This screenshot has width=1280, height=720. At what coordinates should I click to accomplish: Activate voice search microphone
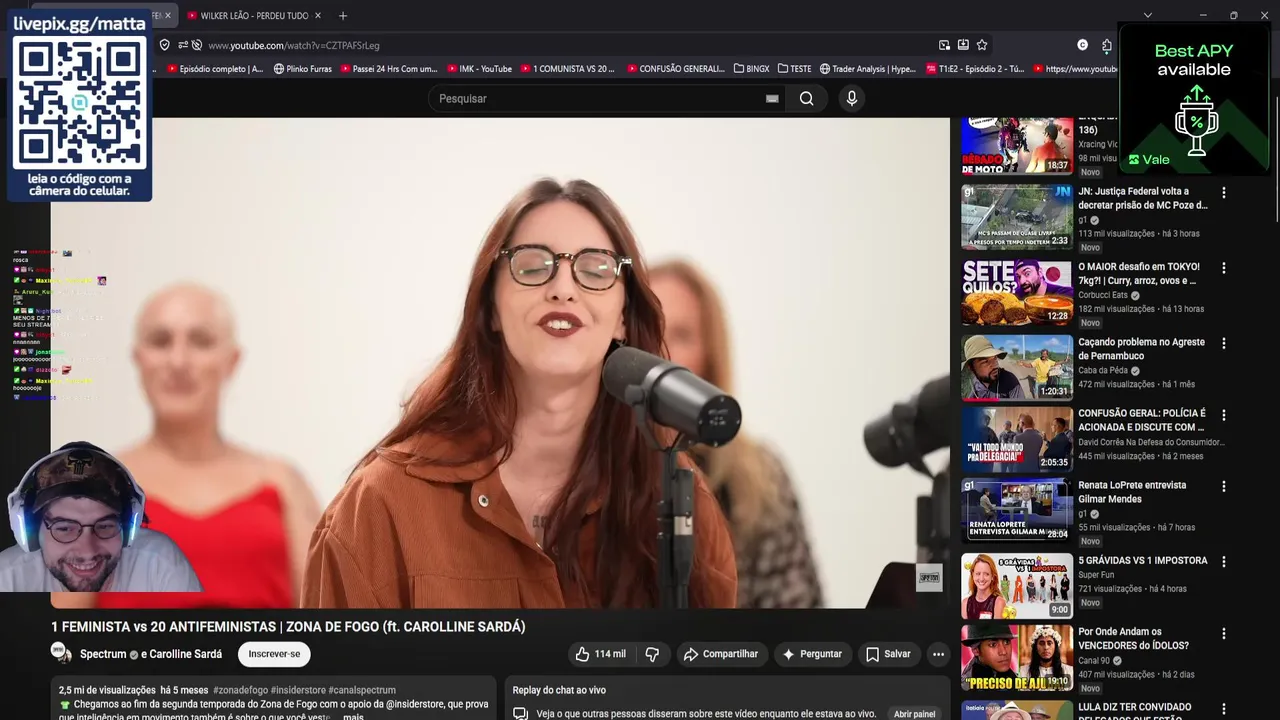(x=851, y=98)
